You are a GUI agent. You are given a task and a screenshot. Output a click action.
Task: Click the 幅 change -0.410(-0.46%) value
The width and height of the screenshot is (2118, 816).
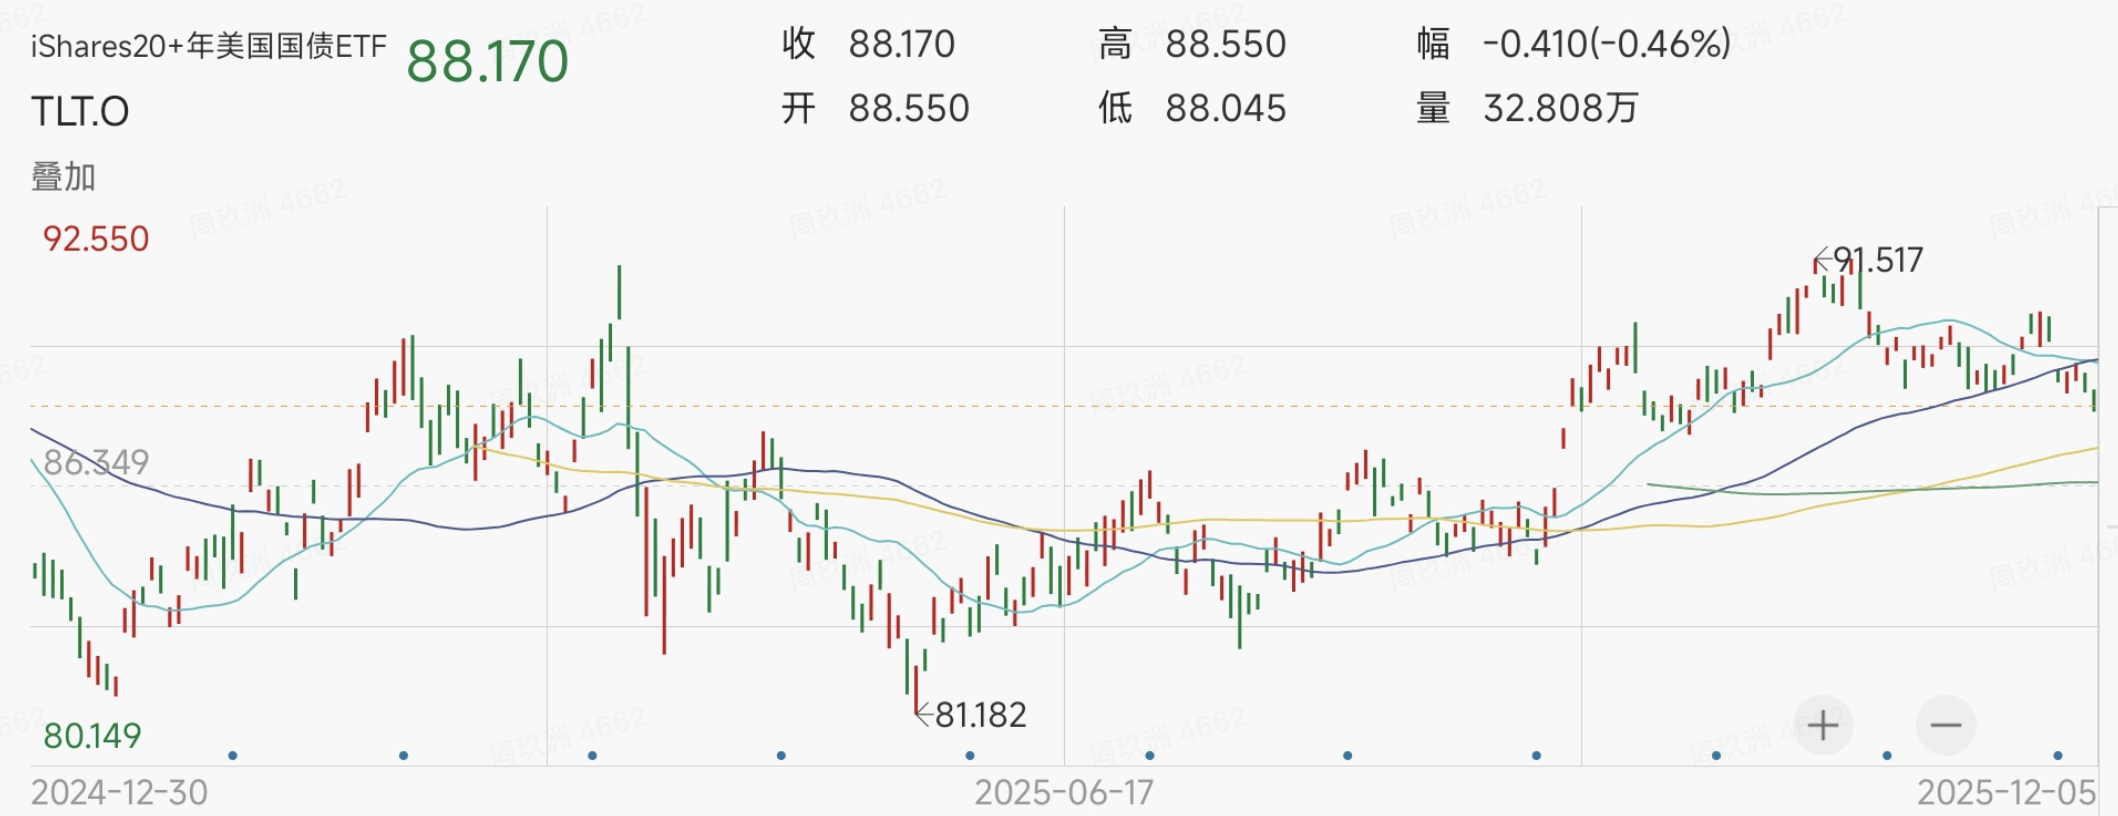(x=1606, y=45)
